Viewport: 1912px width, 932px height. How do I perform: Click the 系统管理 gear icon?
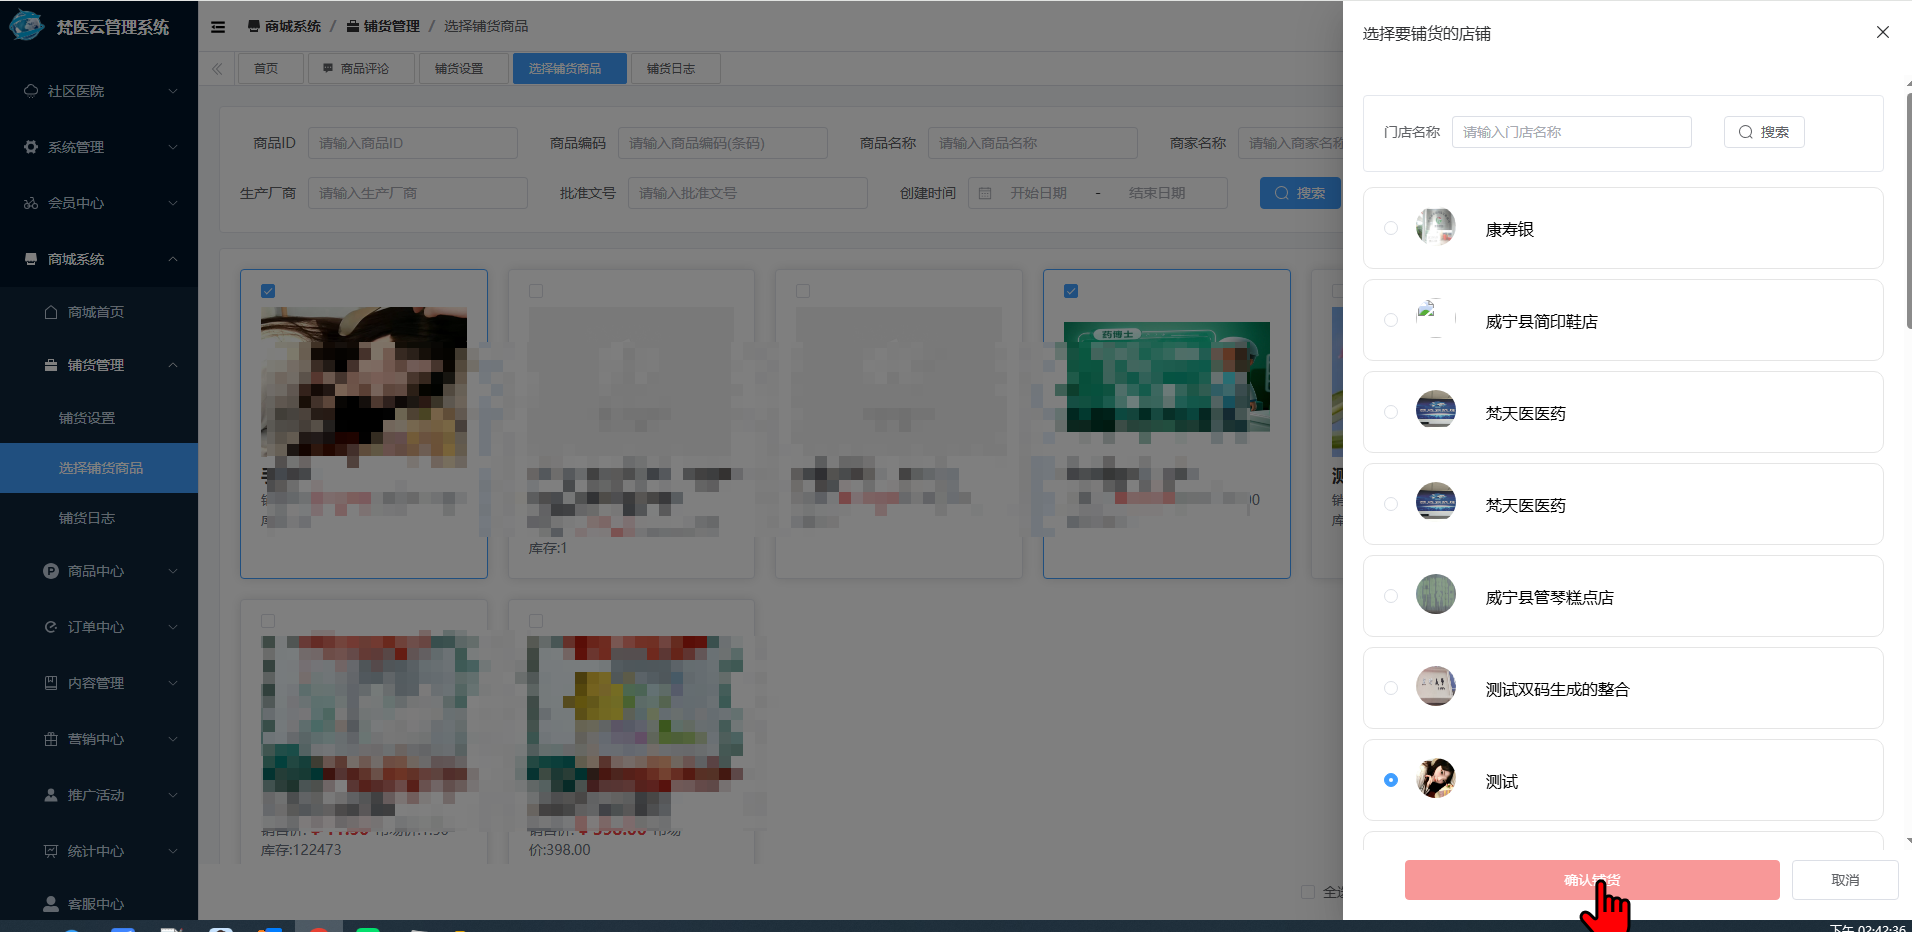pyautogui.click(x=31, y=146)
